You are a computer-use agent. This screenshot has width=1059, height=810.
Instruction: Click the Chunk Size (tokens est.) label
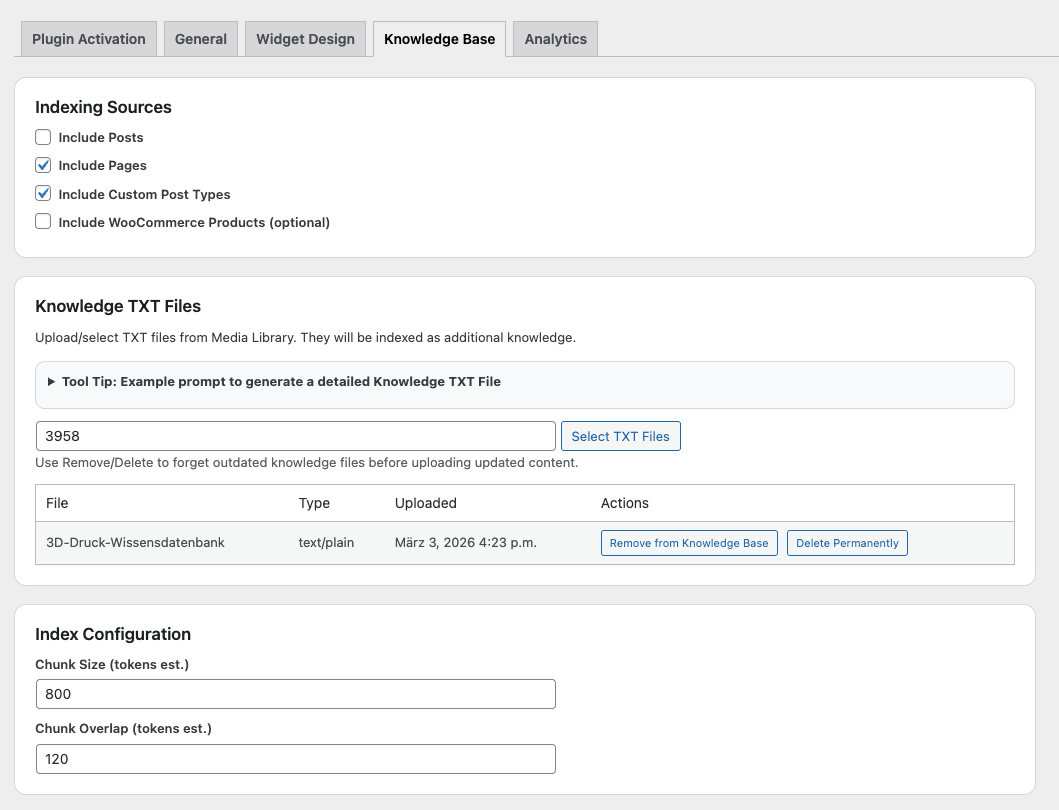click(x=112, y=665)
